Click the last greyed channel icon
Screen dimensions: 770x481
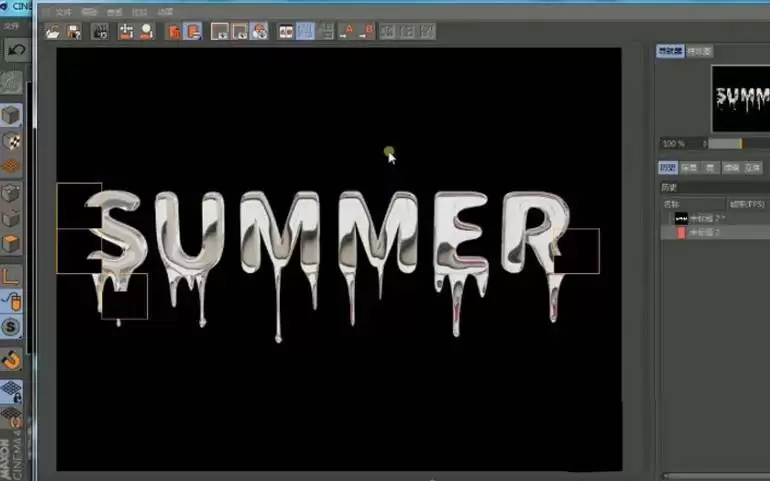427,31
